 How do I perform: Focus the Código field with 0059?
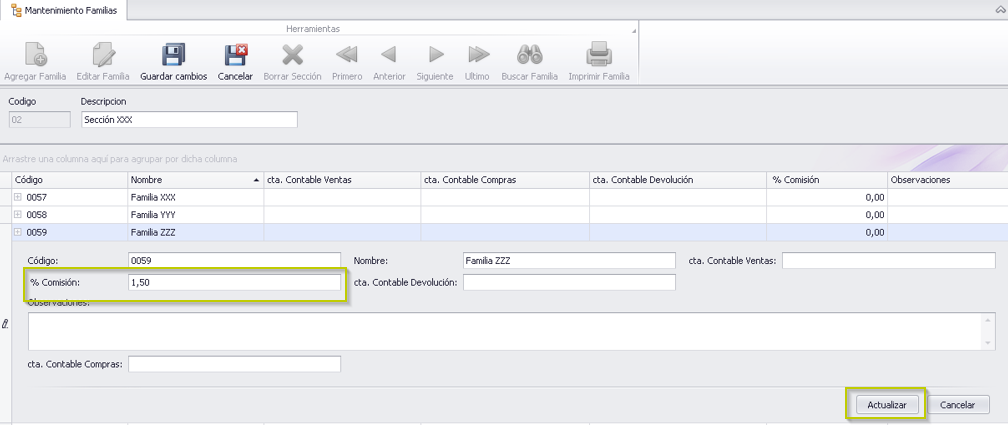click(x=235, y=260)
